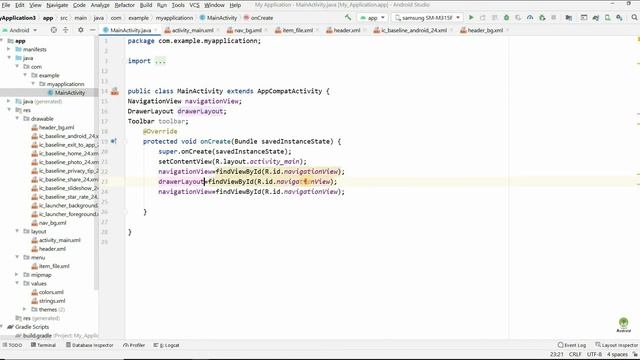Click the Attach Debugger to Android Process icon
Image resolution: width=640 pixels, height=360 pixels.
542,18
